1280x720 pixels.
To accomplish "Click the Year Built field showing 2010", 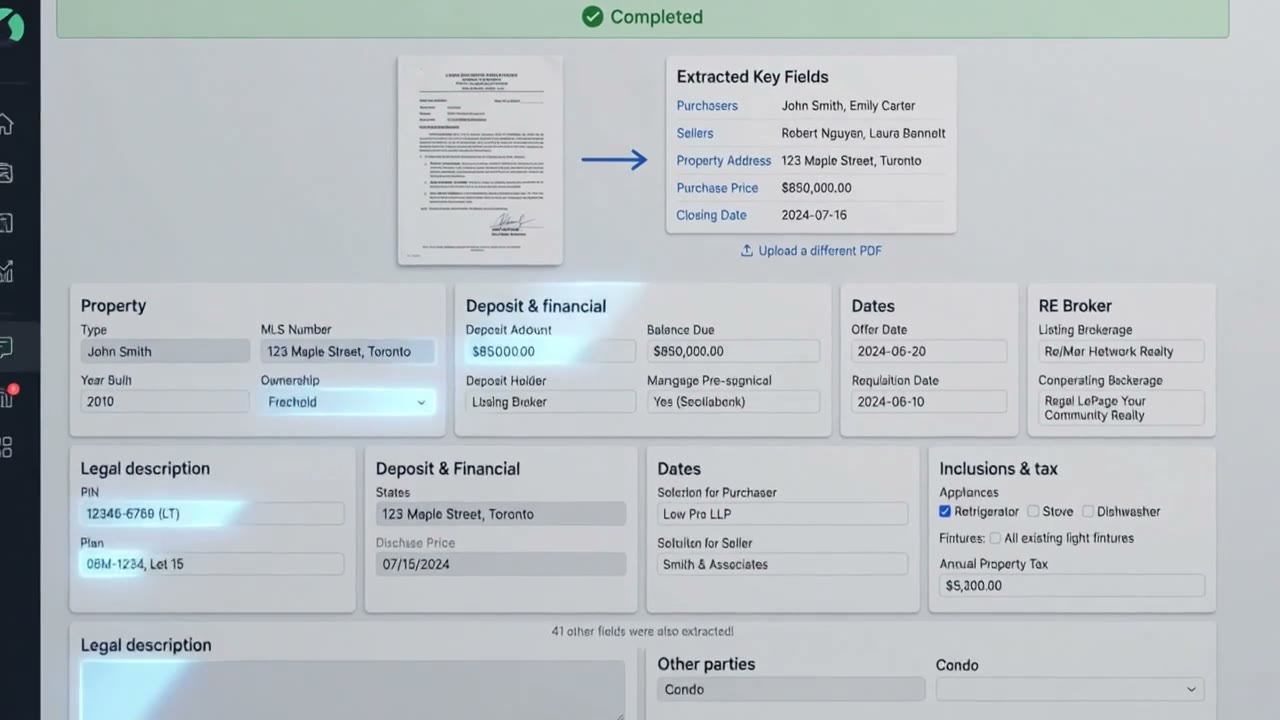I will tap(165, 402).
